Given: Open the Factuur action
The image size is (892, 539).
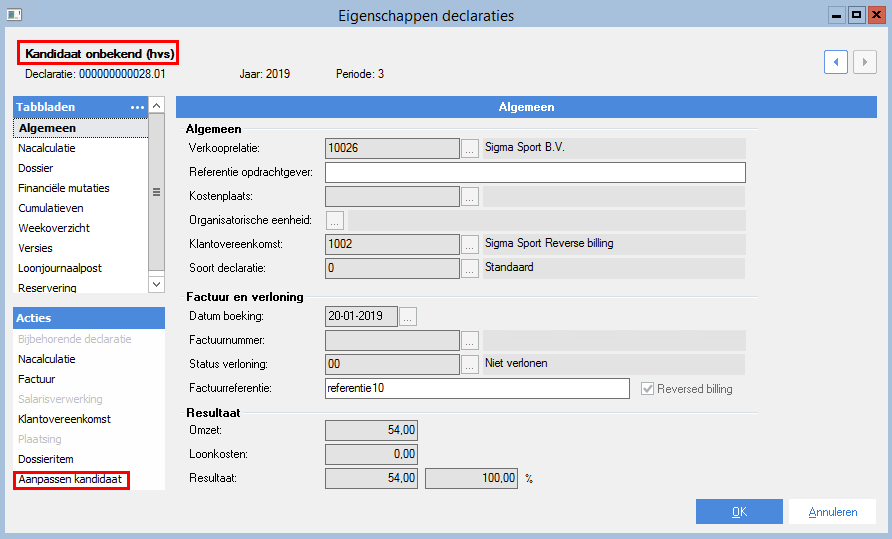Looking at the screenshot, I should click(x=36, y=379).
